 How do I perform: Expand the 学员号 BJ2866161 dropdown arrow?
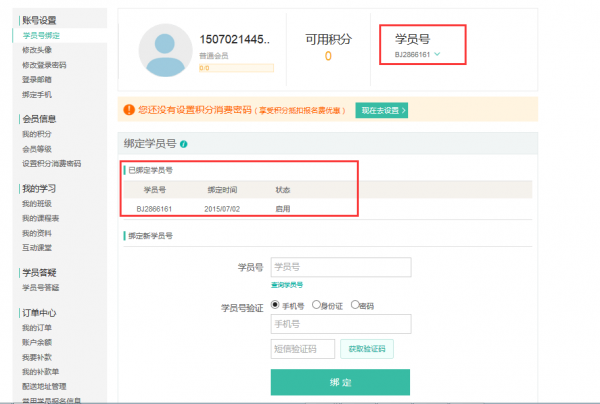click(437, 54)
